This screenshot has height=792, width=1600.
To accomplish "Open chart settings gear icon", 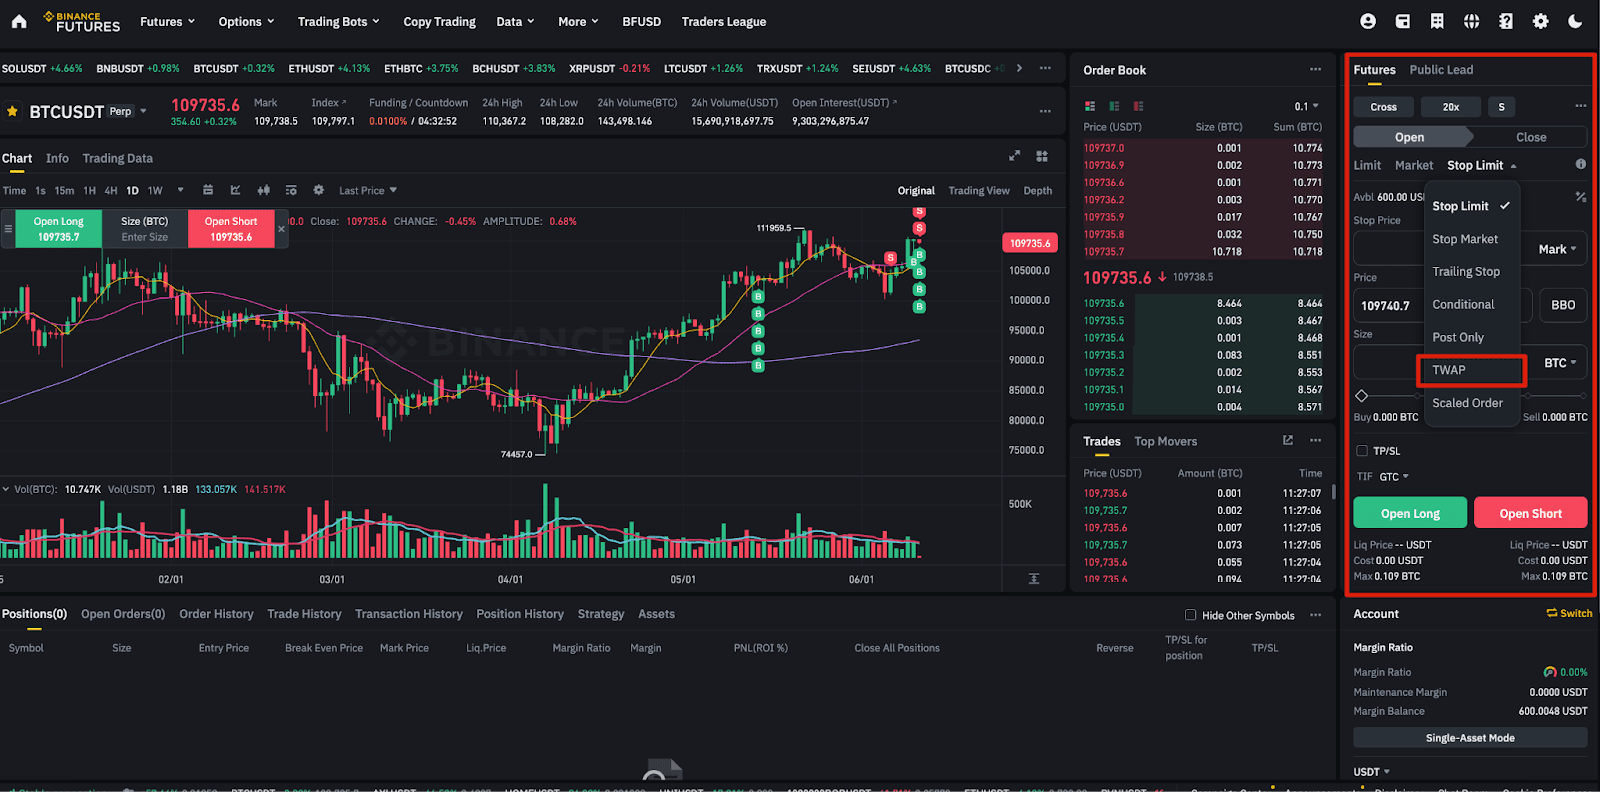I will pyautogui.click(x=319, y=190).
